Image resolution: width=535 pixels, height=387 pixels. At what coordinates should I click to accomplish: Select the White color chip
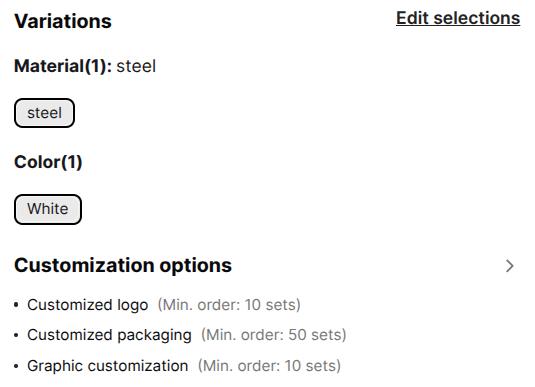pyautogui.click(x=48, y=209)
